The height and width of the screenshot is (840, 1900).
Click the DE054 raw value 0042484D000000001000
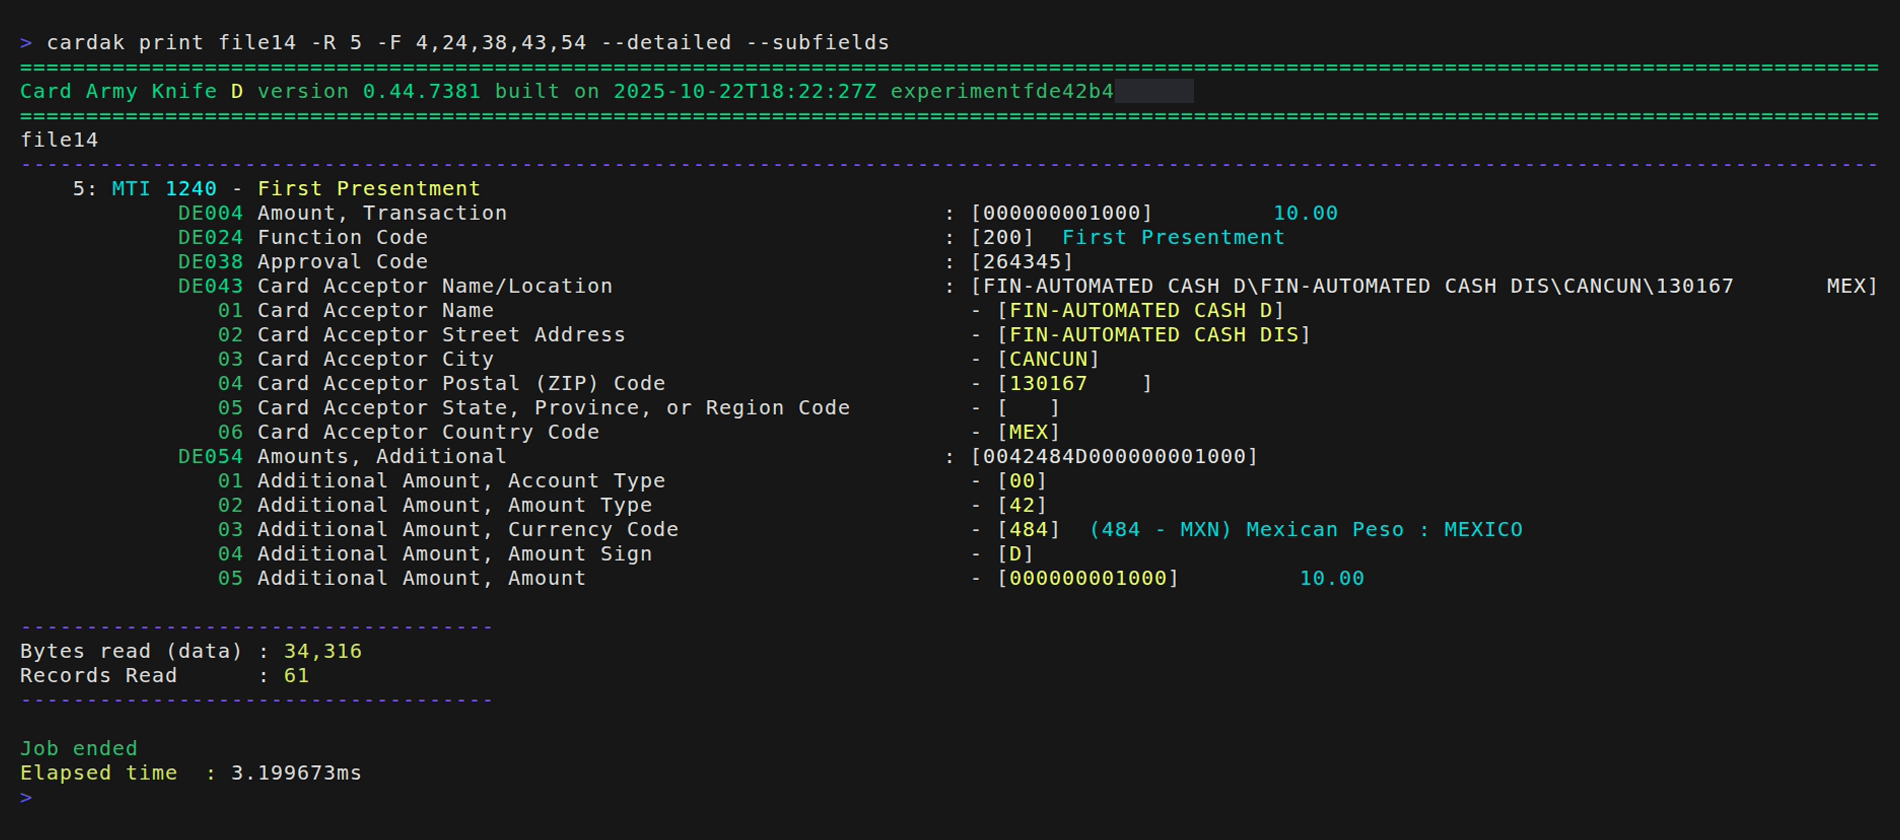[x=1114, y=456]
